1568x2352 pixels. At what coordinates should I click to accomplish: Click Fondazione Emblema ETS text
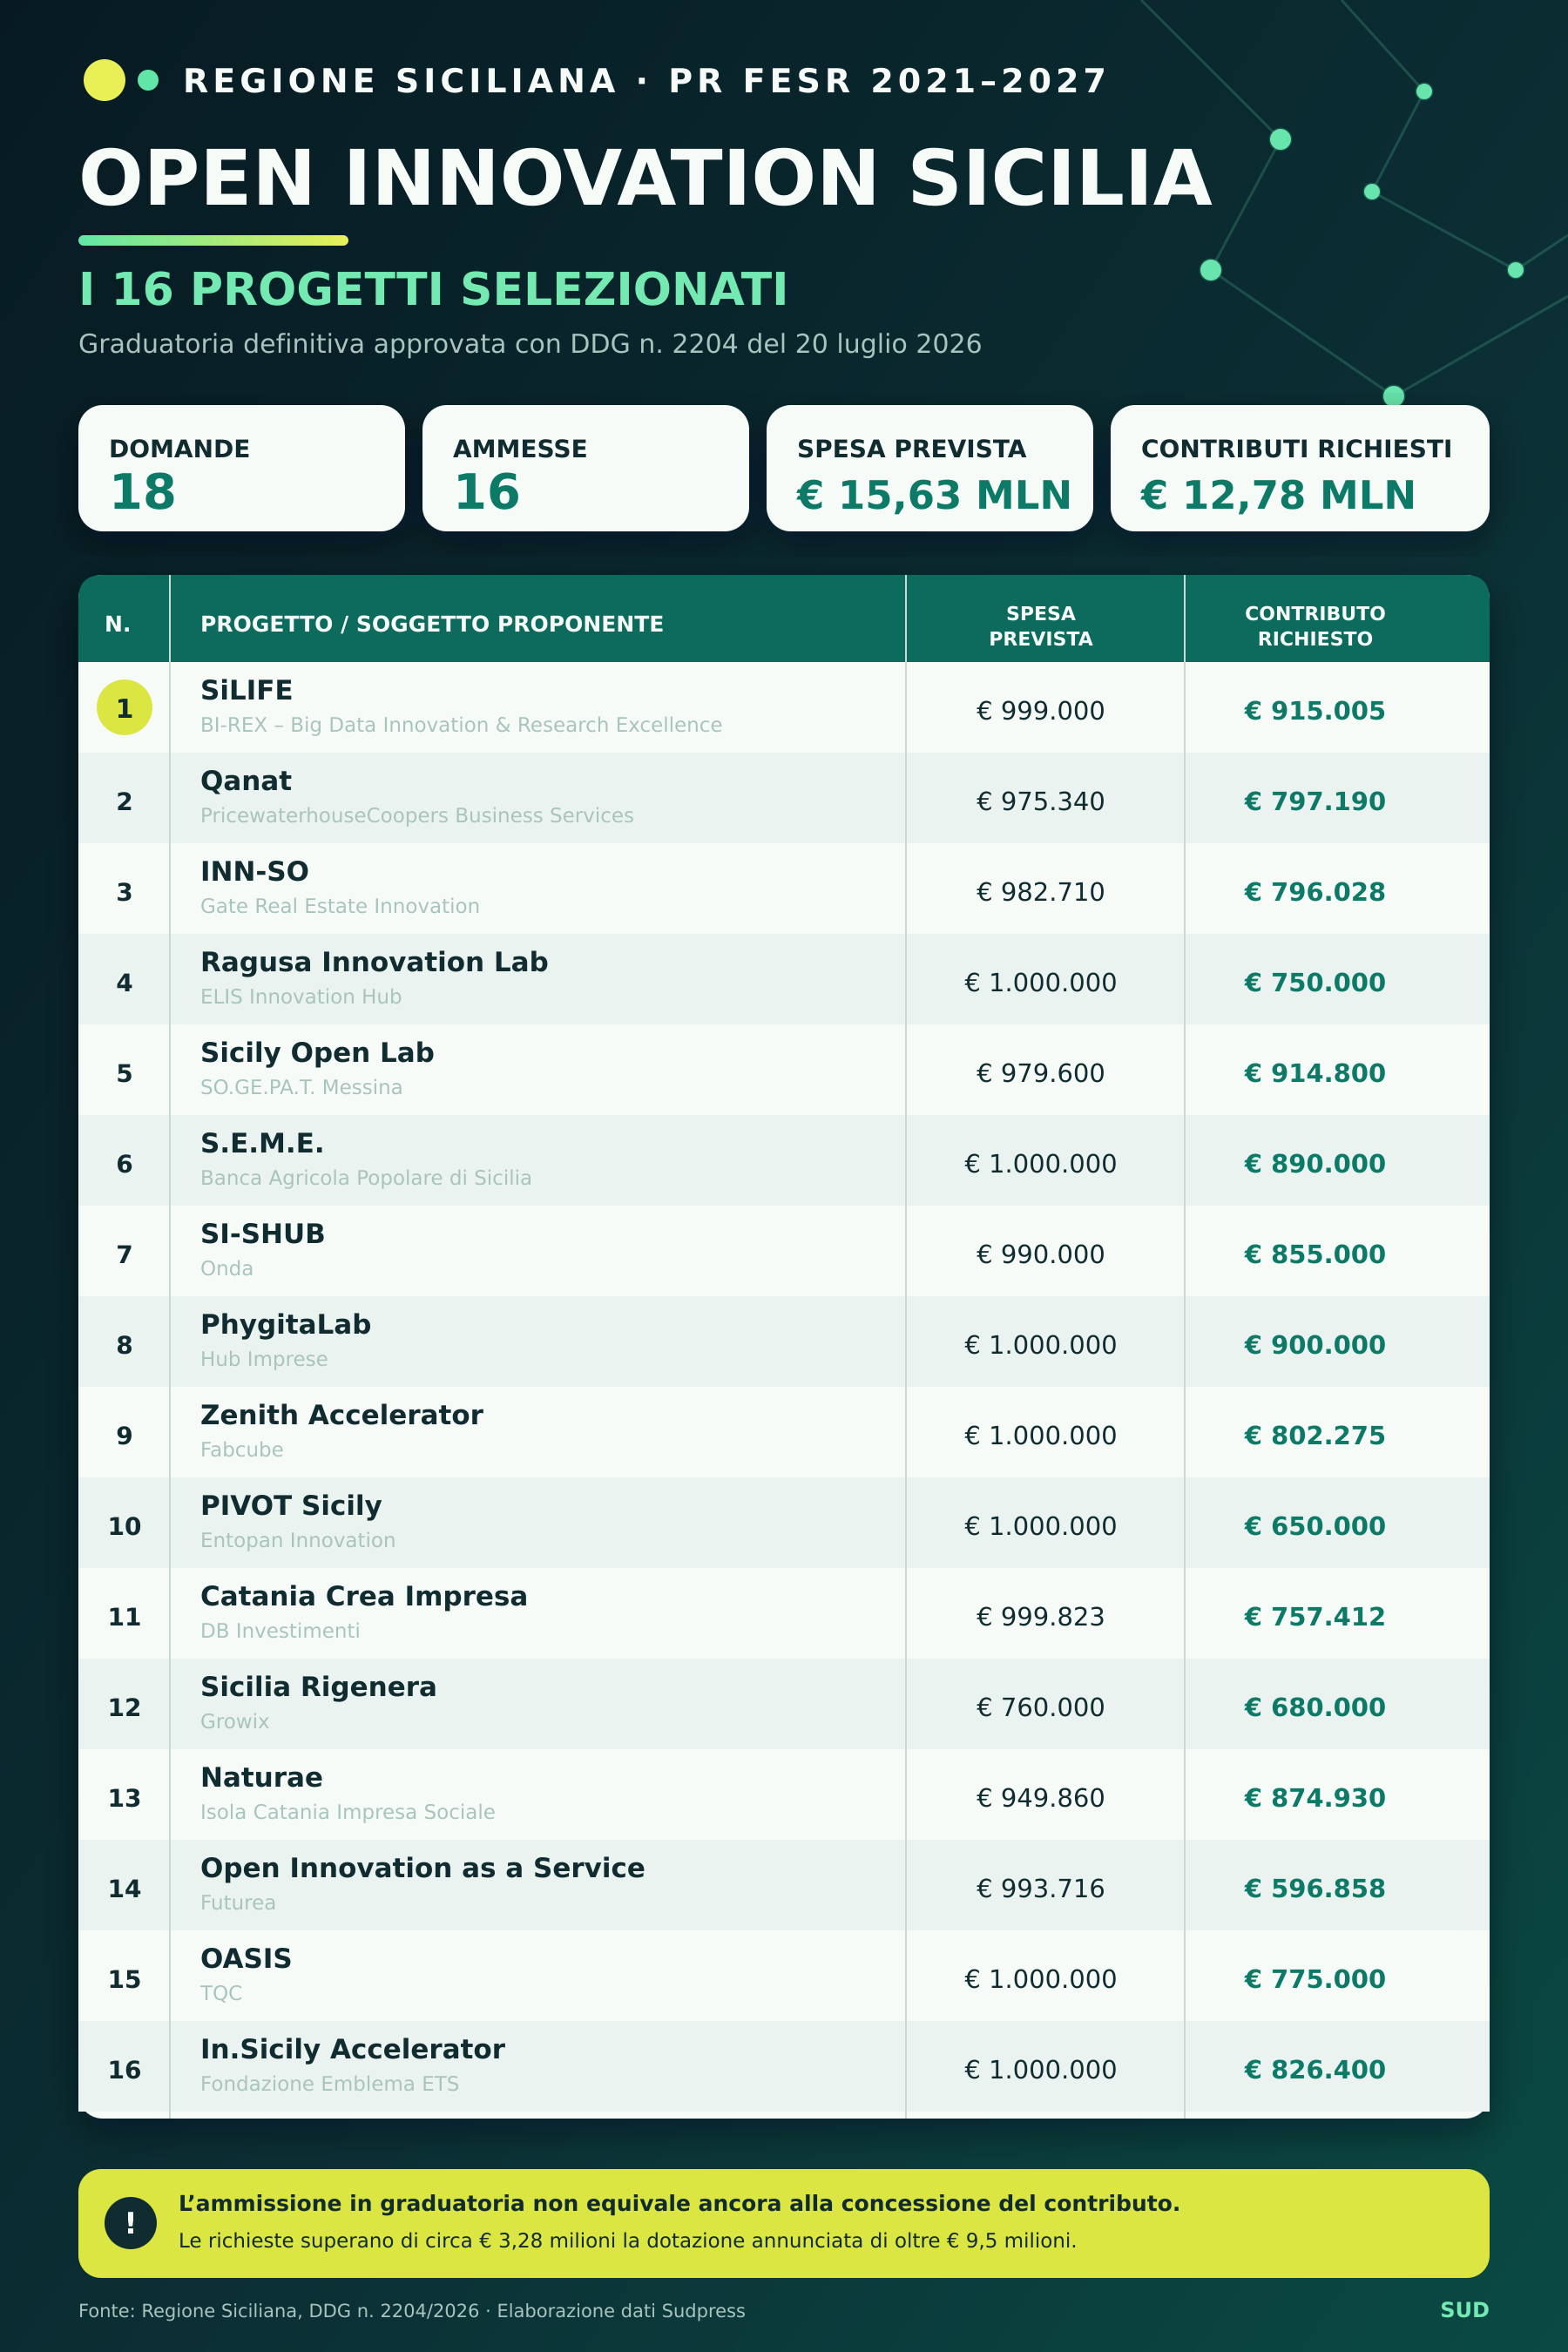pos(329,2084)
